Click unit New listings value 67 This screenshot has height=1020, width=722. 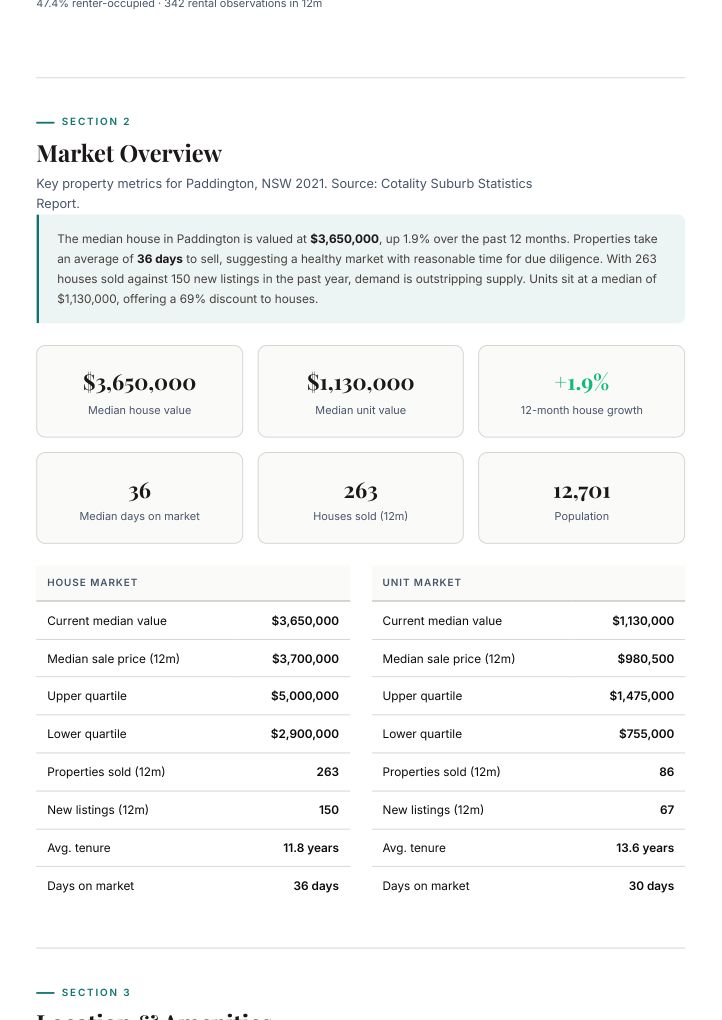tap(667, 810)
